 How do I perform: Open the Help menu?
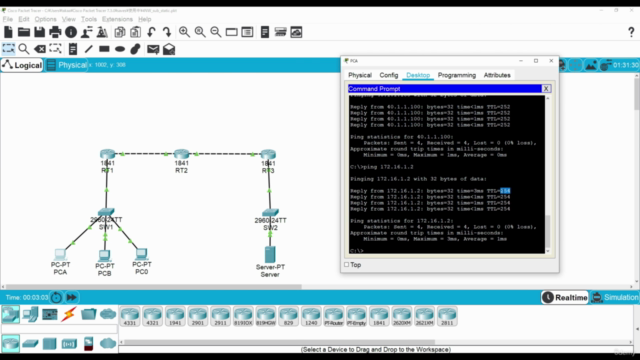point(144,19)
